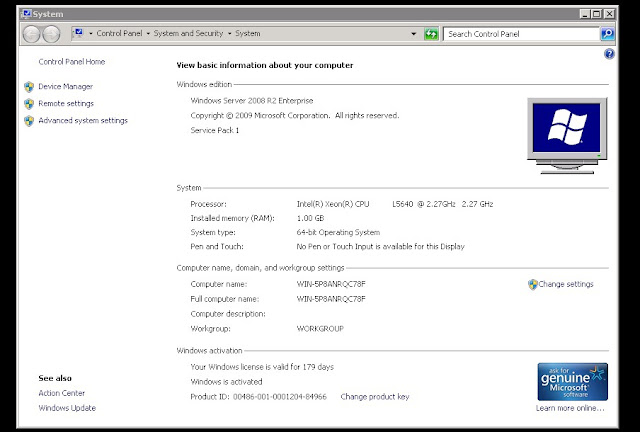Open Device Manager link
The width and height of the screenshot is (640, 432).
(x=65, y=87)
